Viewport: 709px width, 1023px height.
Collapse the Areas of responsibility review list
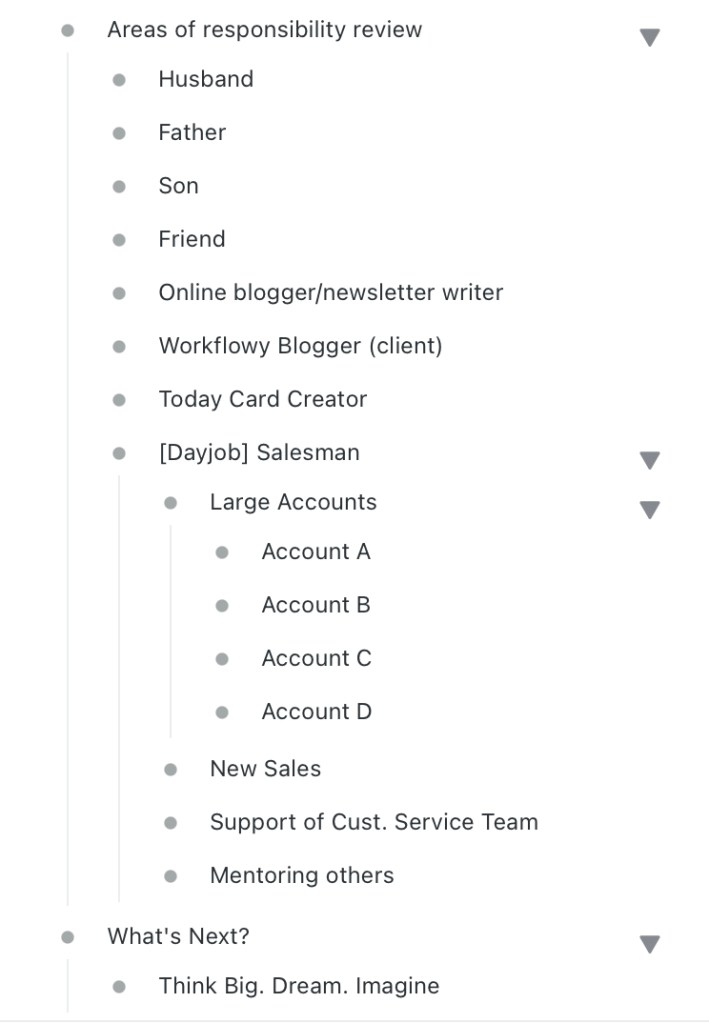649,38
